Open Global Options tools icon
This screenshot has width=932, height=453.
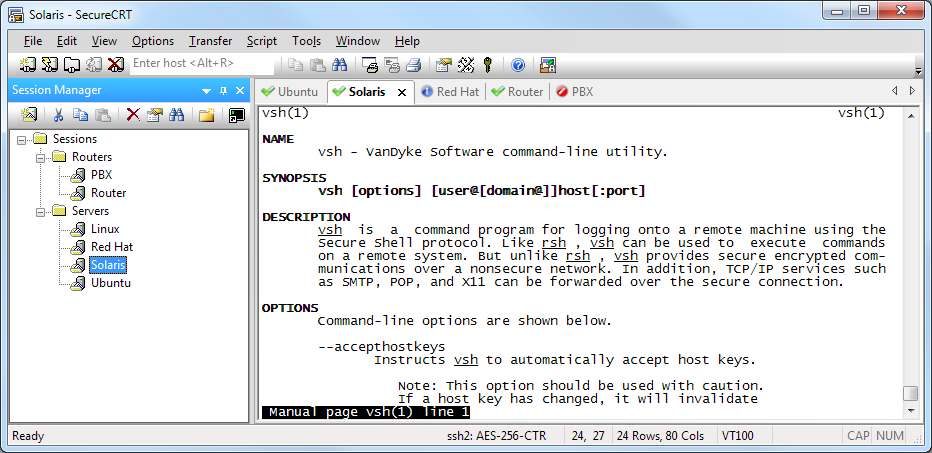[x=466, y=64]
